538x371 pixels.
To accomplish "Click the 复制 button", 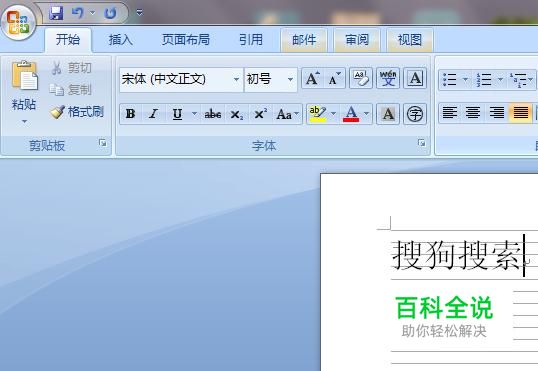I will tap(71, 90).
